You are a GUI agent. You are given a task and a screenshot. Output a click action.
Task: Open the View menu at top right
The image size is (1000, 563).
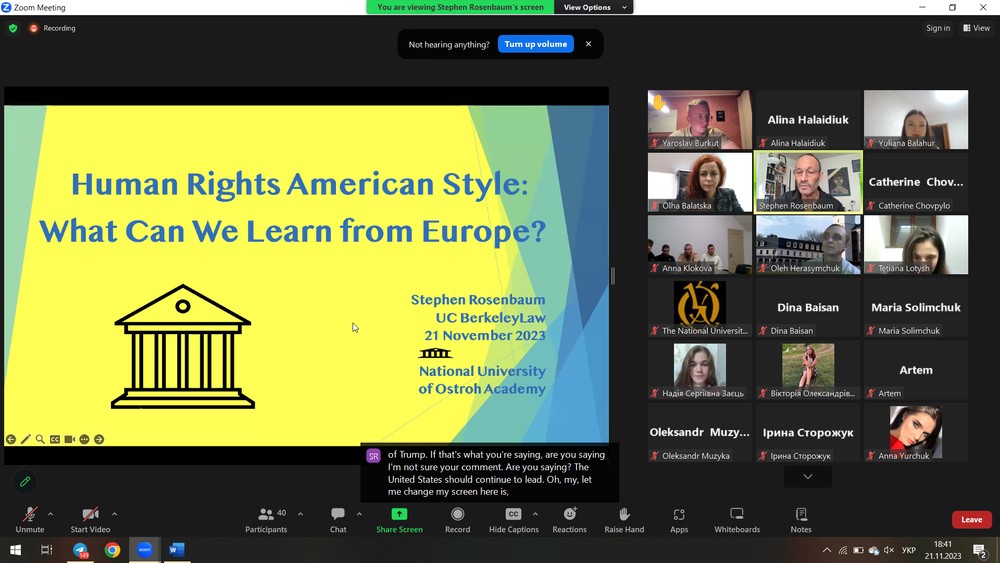(976, 28)
